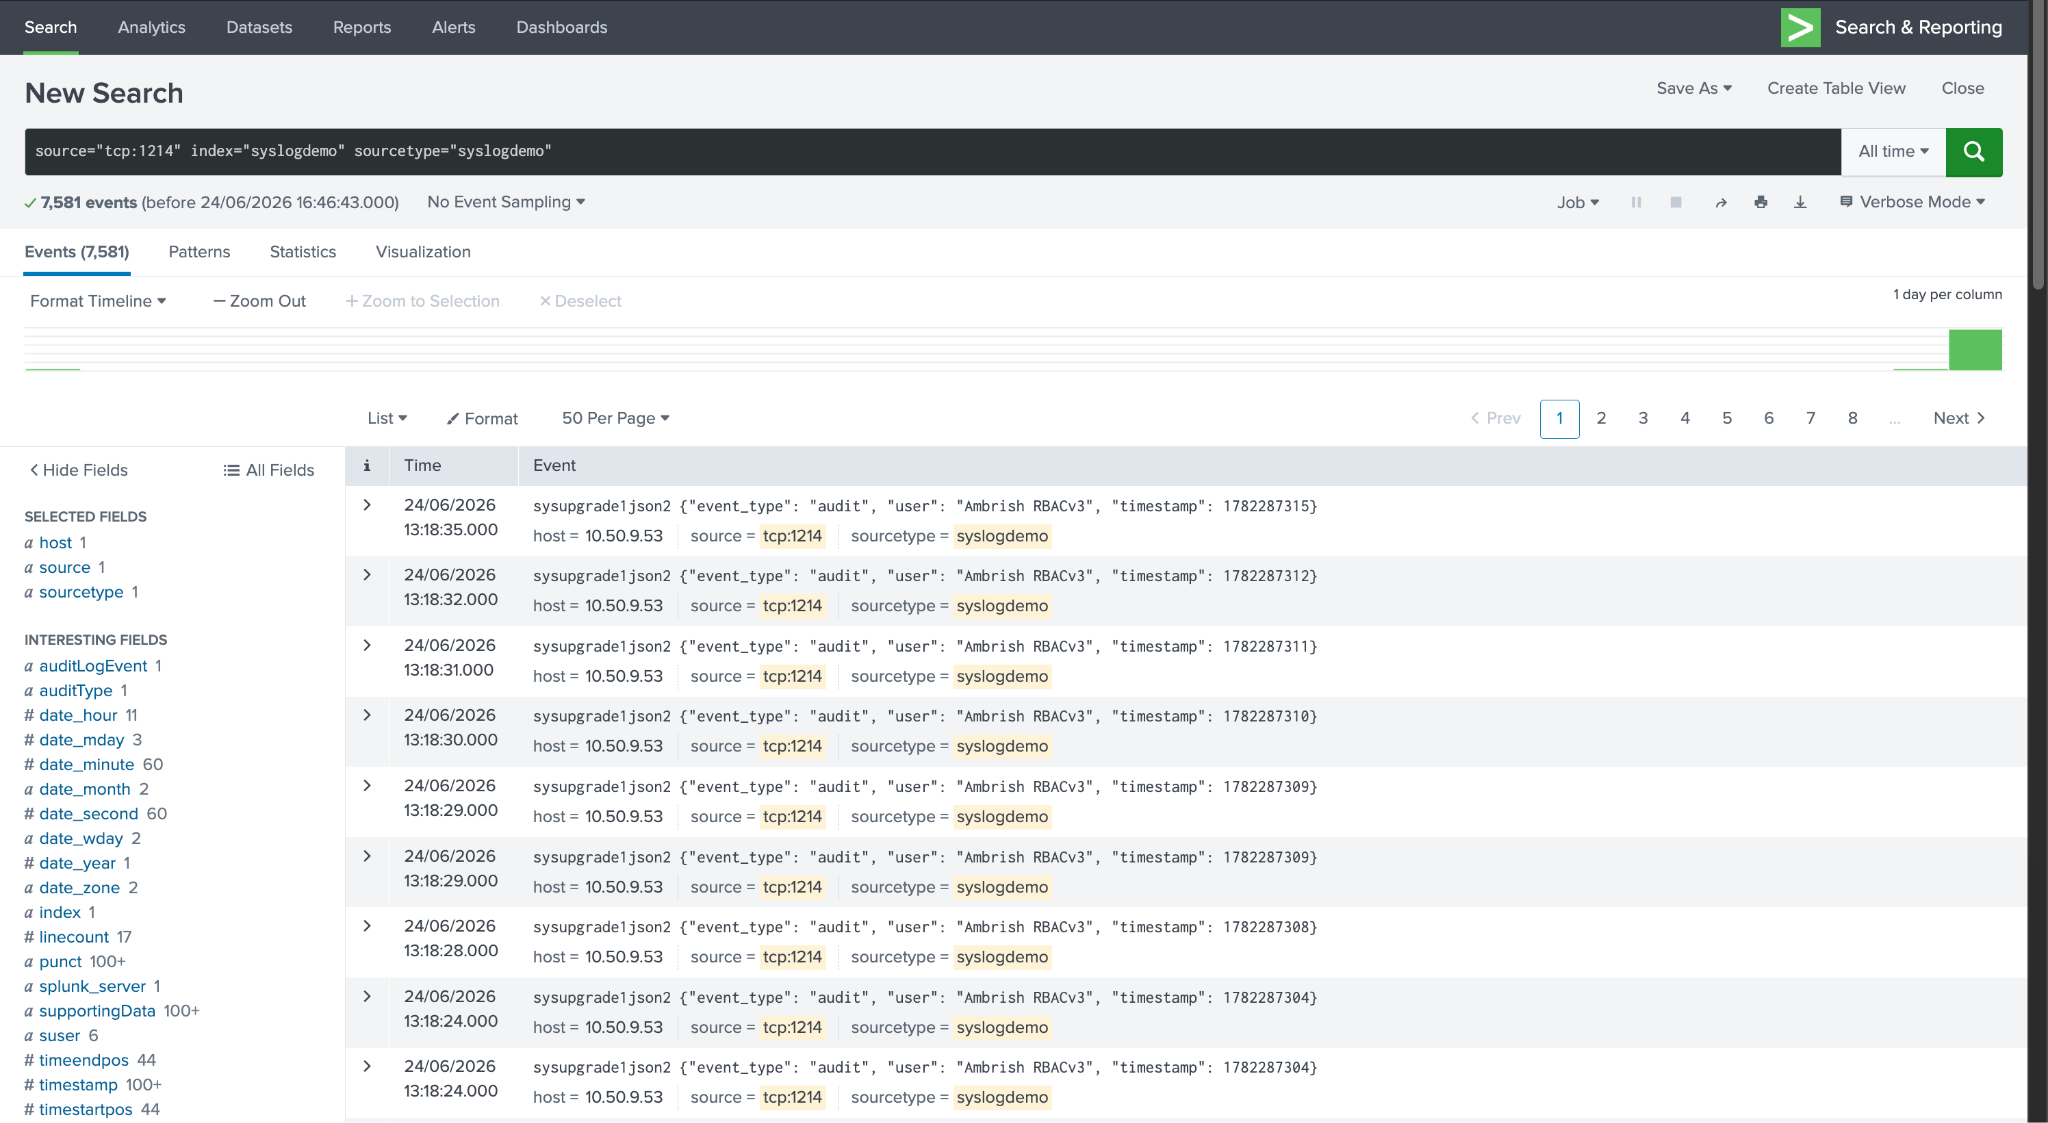Open the splunk_server field
Screen dimensions: 2048x1123
pyautogui.click(x=92, y=986)
